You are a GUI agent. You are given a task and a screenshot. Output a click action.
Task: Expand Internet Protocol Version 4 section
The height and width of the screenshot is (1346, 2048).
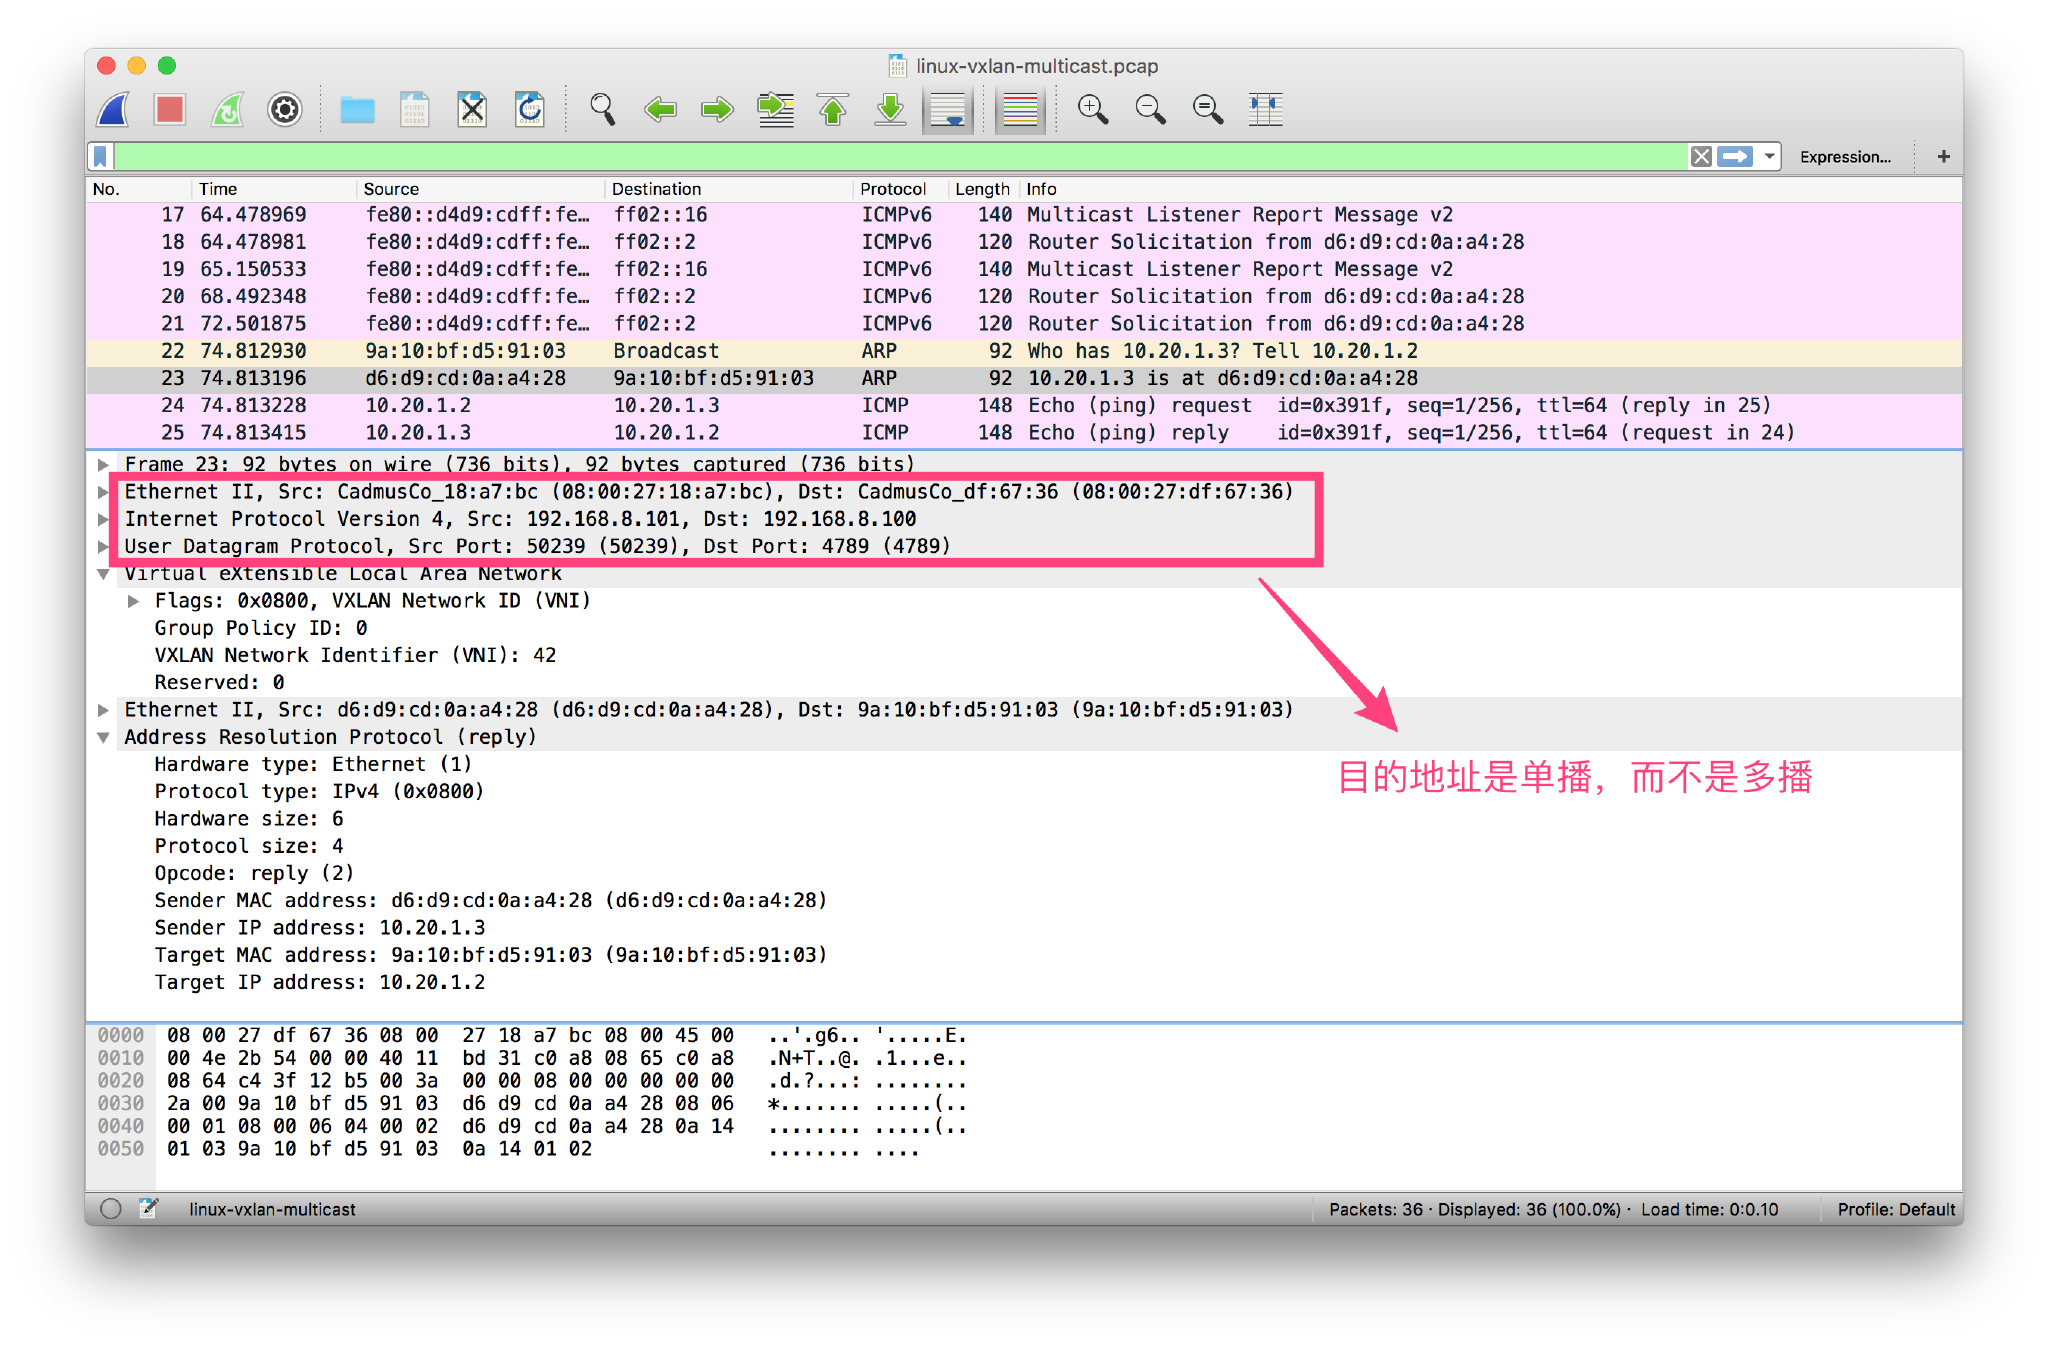click(103, 519)
